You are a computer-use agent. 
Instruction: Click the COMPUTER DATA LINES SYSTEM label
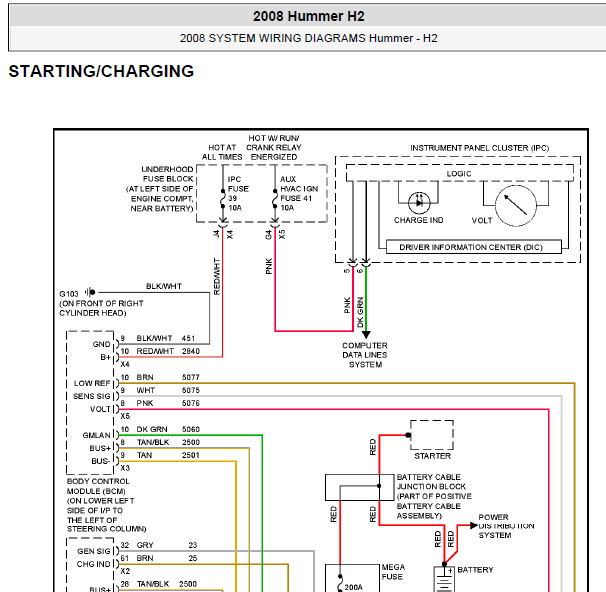365,355
